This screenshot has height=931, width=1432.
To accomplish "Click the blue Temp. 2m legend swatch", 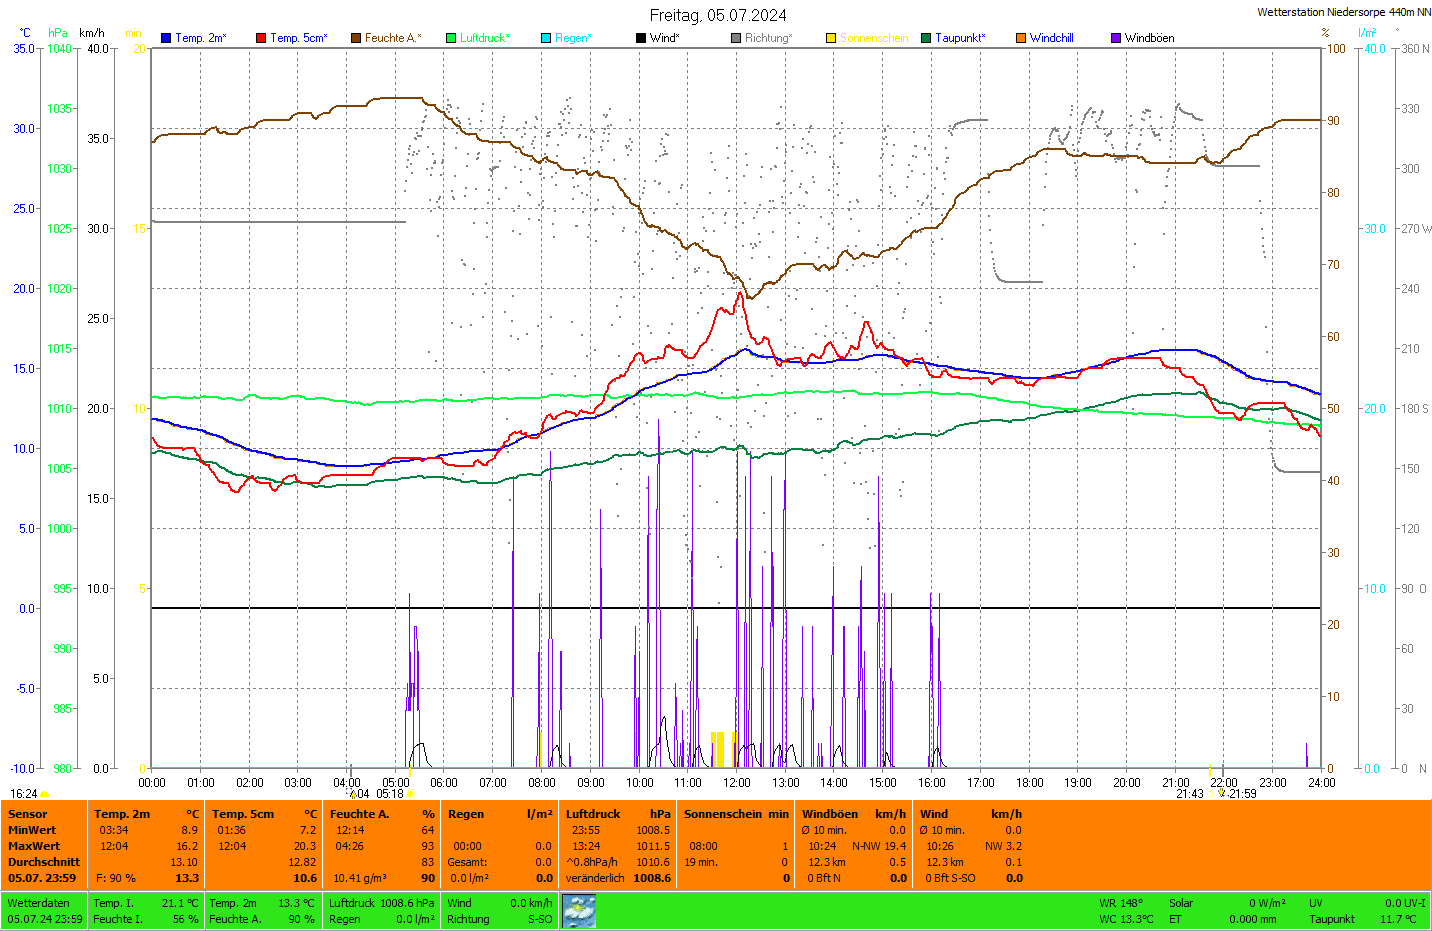I will click(166, 38).
